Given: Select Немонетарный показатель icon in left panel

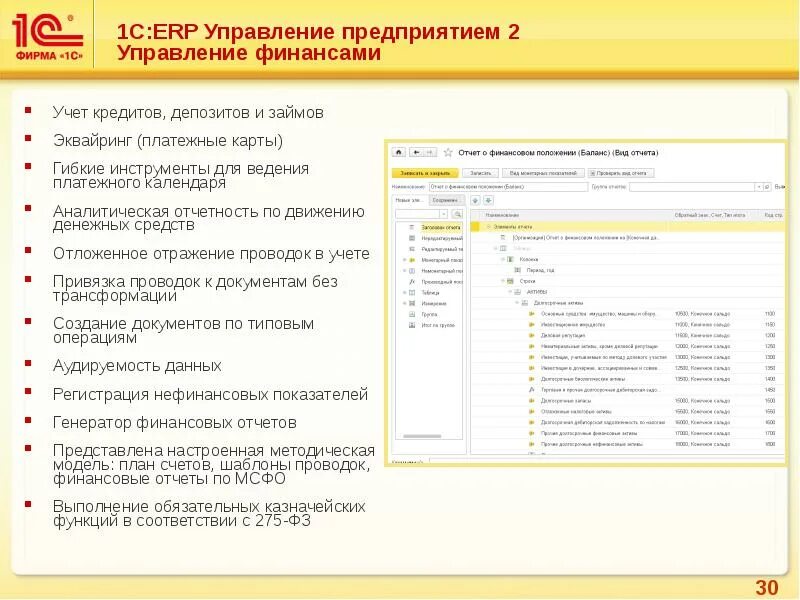Looking at the screenshot, I should click(412, 271).
